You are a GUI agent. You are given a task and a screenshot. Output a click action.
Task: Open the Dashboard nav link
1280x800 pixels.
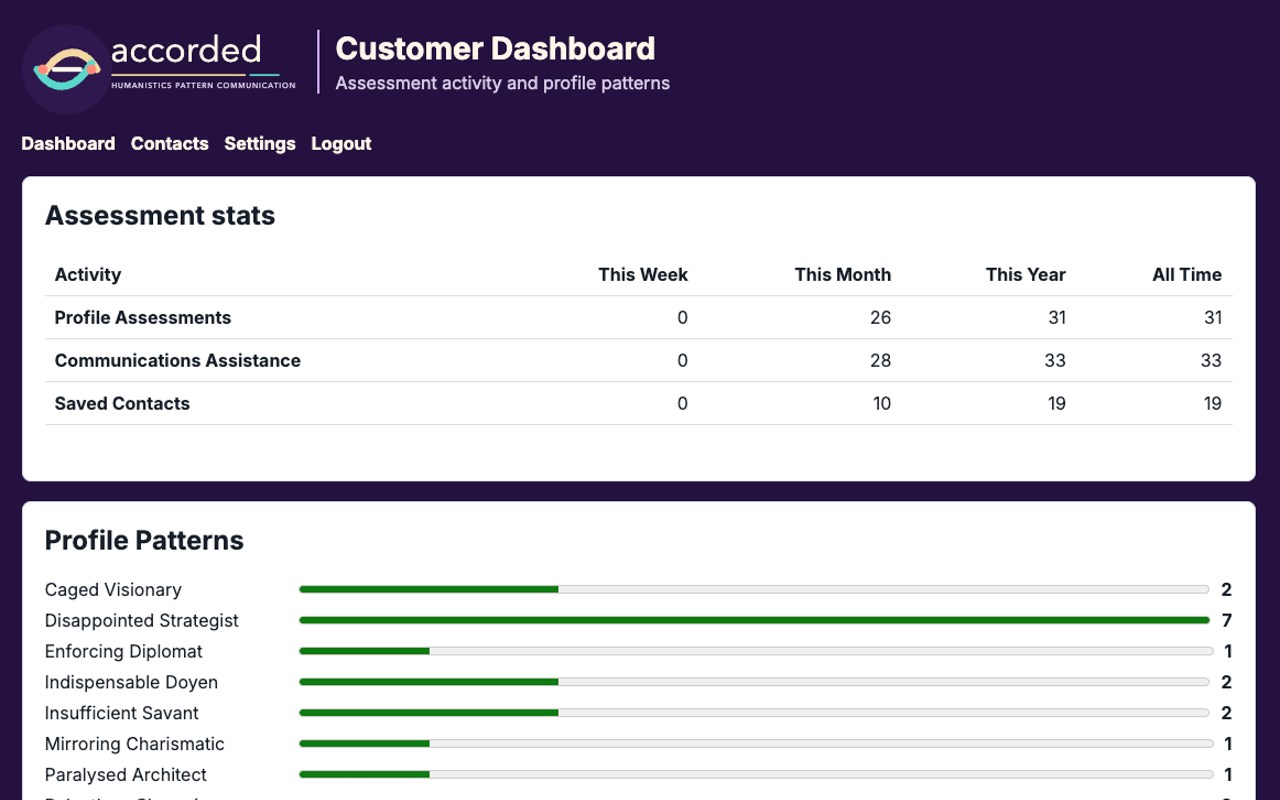pyautogui.click(x=68, y=144)
